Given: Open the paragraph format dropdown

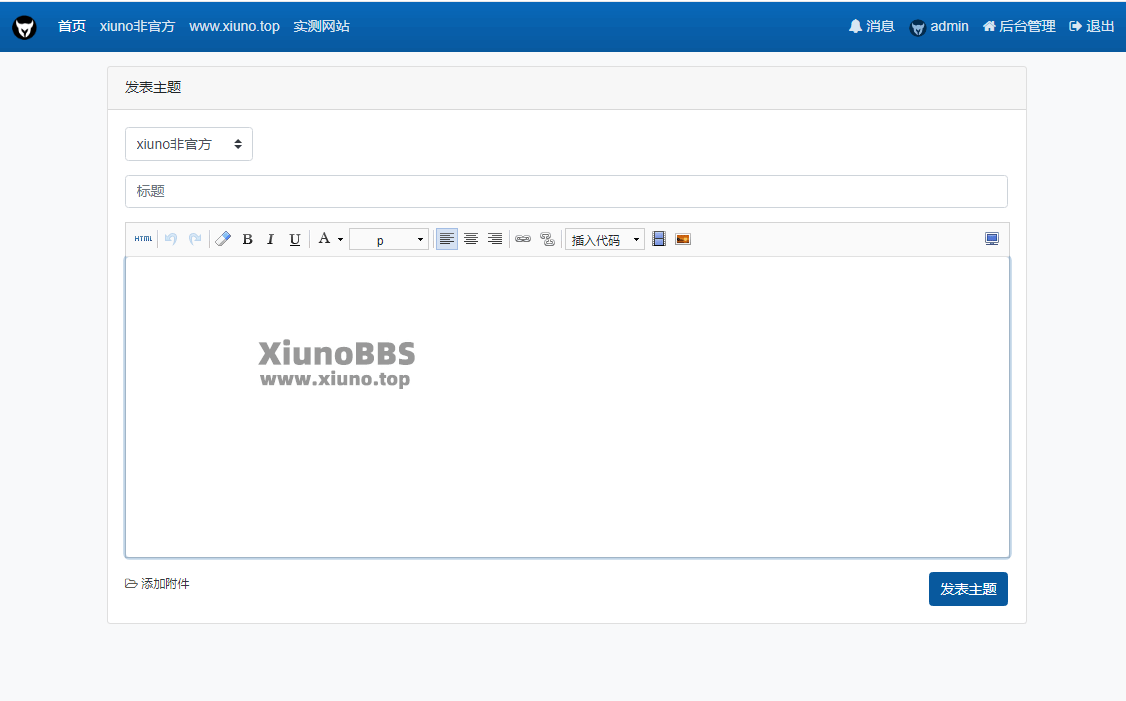Looking at the screenshot, I should (x=388, y=239).
